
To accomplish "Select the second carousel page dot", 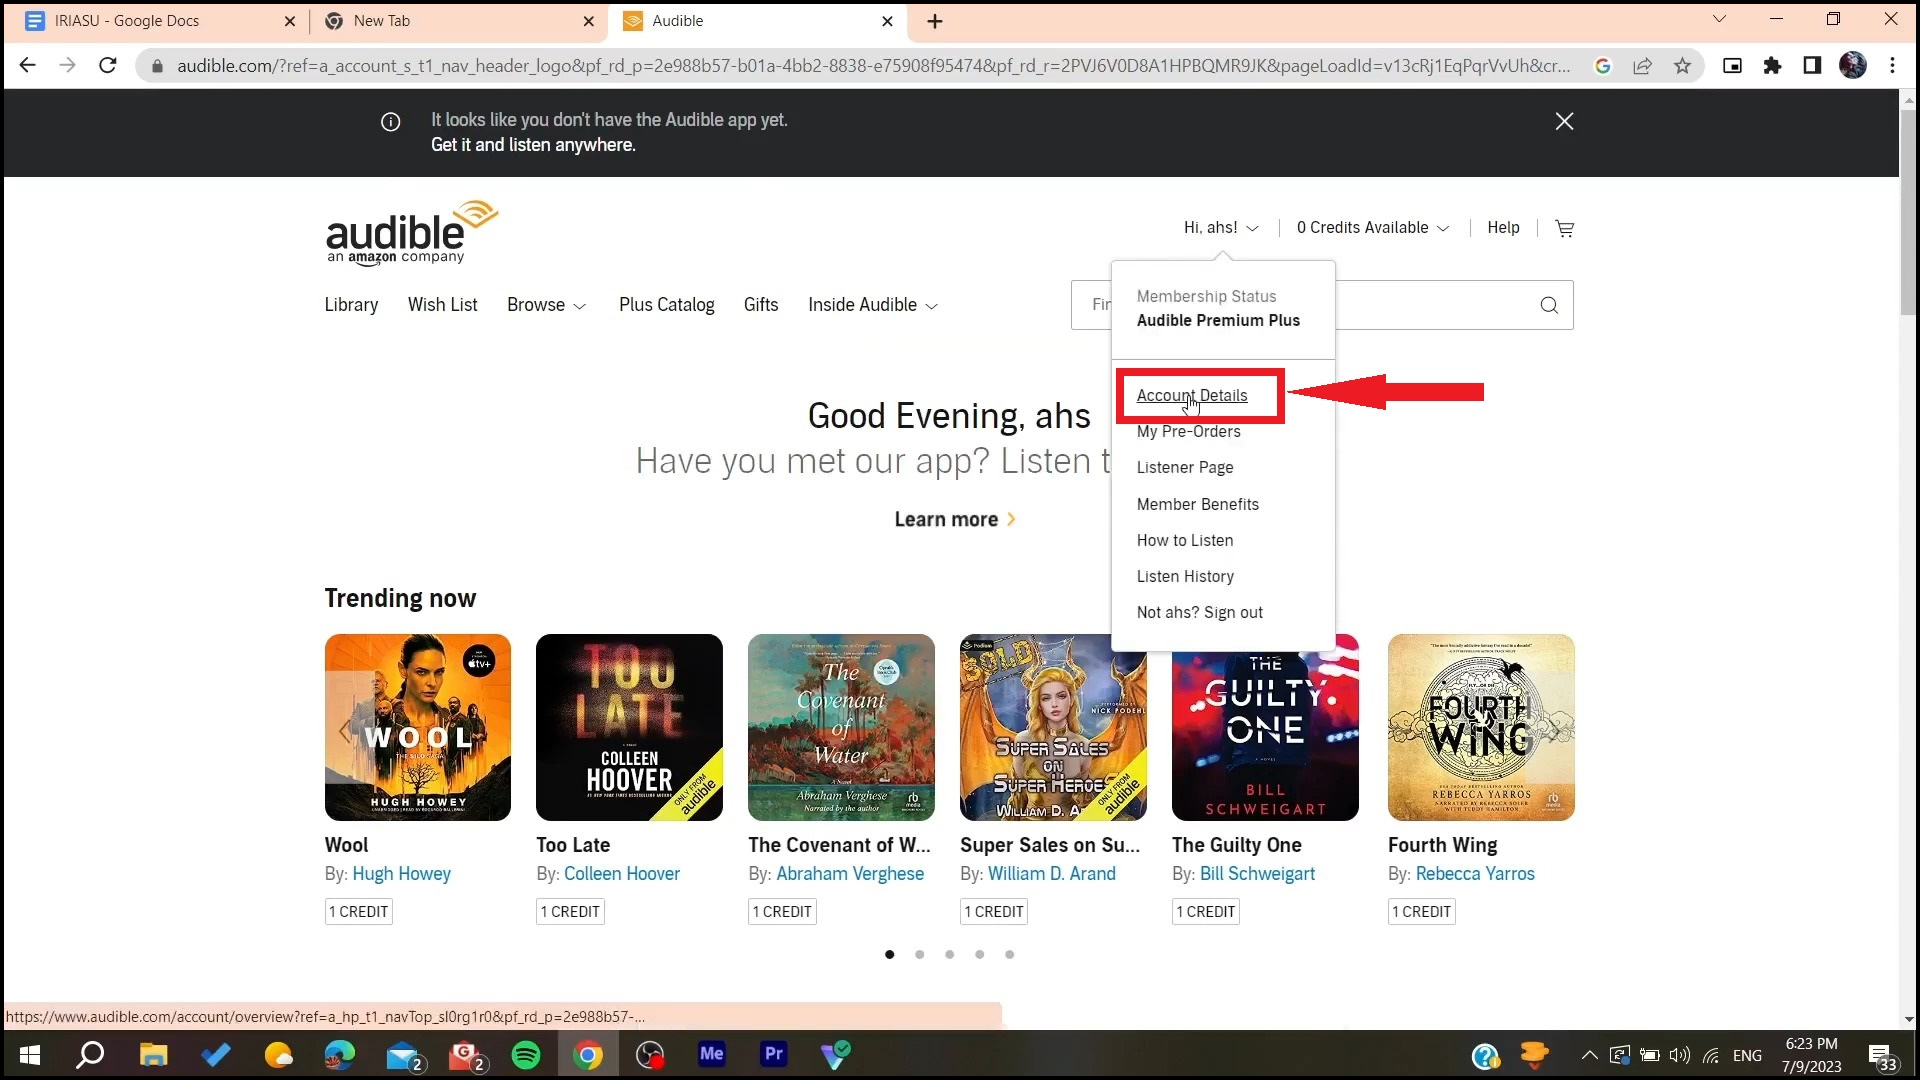I will coord(919,954).
